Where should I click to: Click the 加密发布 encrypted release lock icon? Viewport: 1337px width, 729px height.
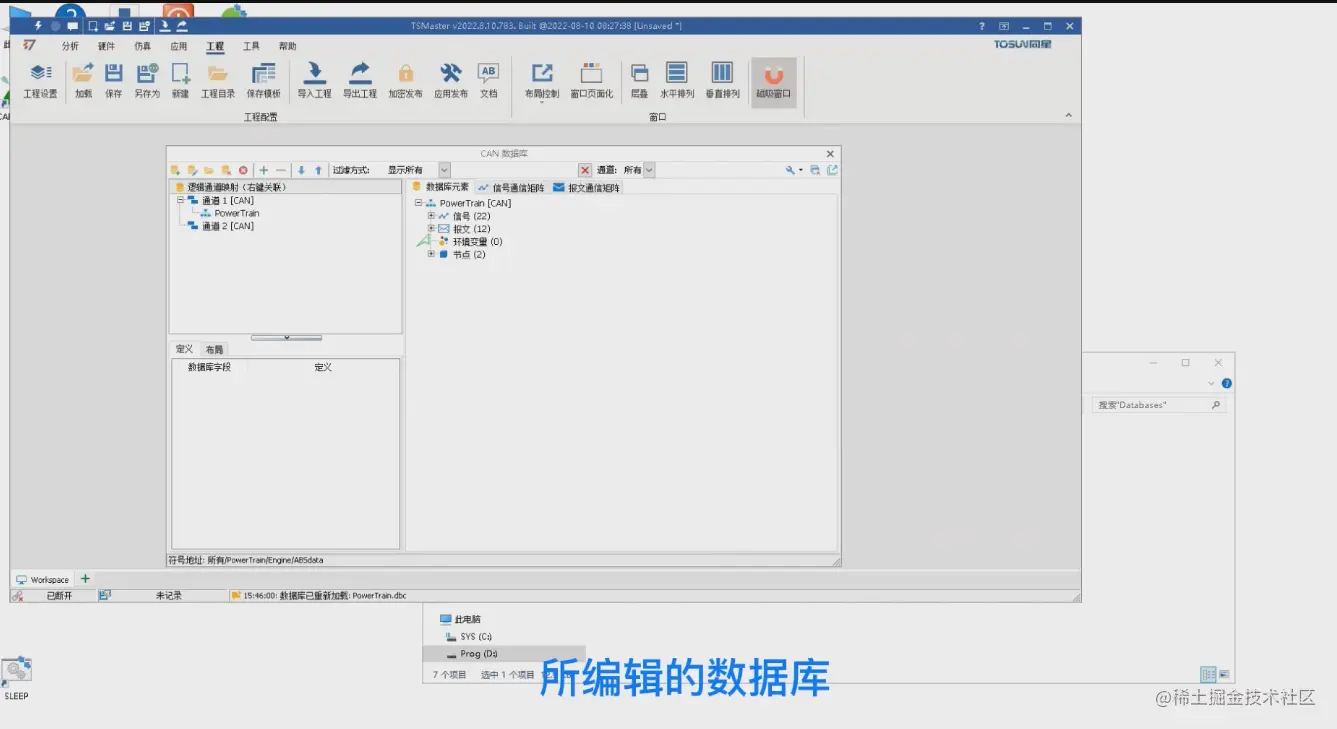[406, 80]
